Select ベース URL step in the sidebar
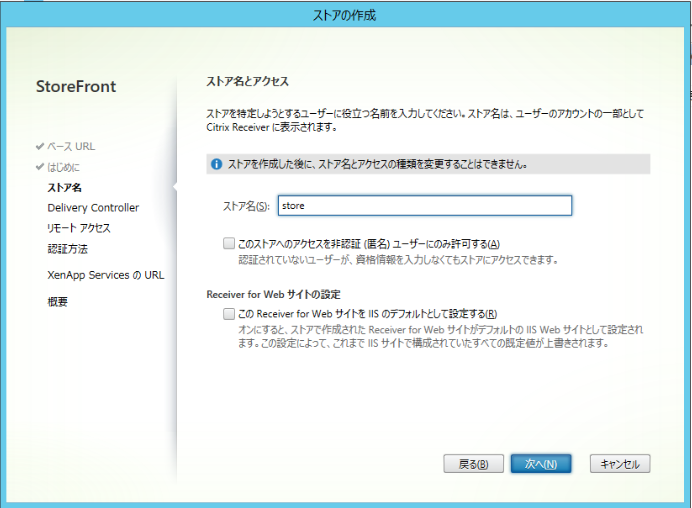The width and height of the screenshot is (692, 508). pyautogui.click(x=71, y=146)
